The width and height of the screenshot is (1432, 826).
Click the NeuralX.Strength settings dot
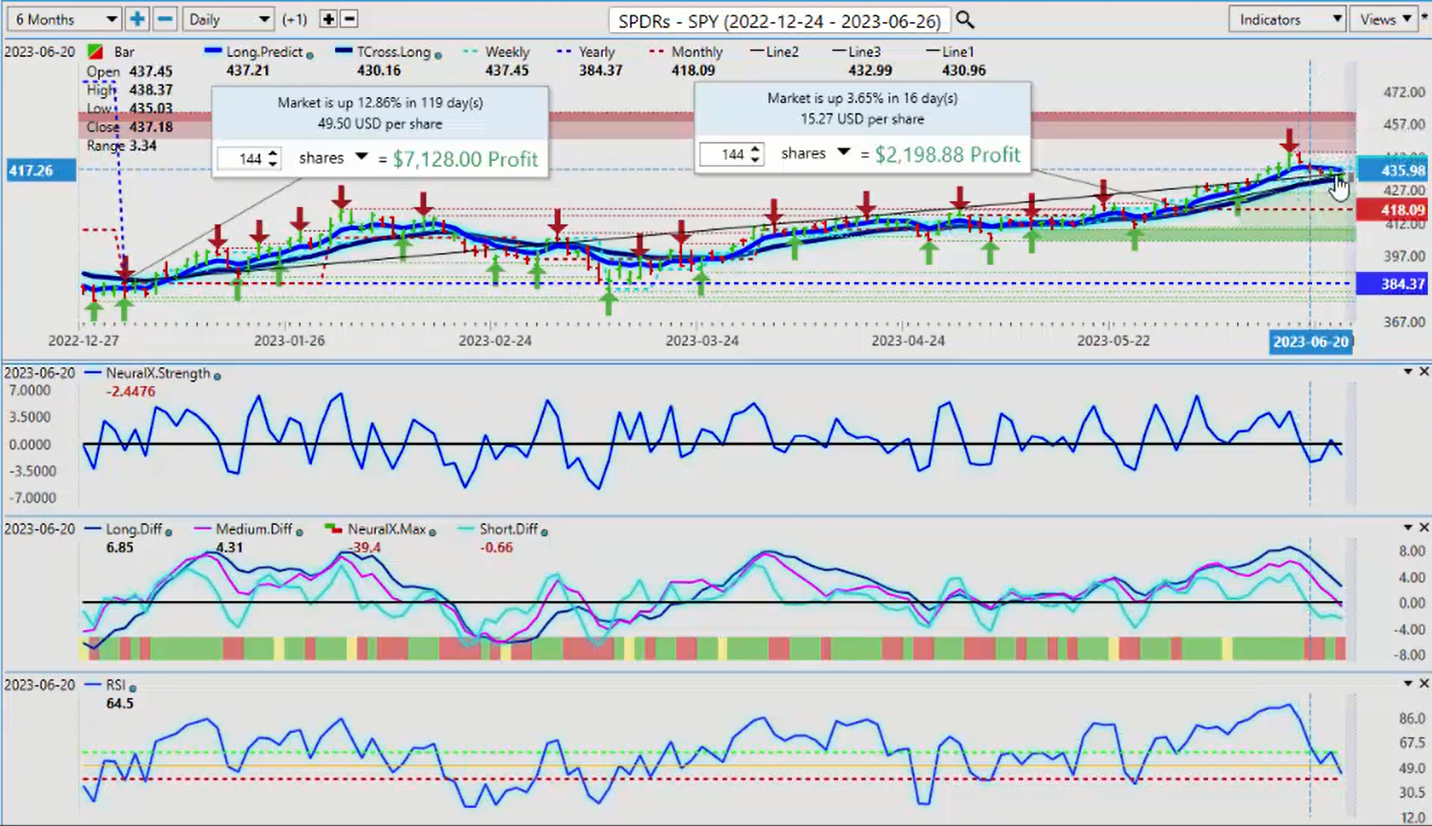(x=217, y=376)
